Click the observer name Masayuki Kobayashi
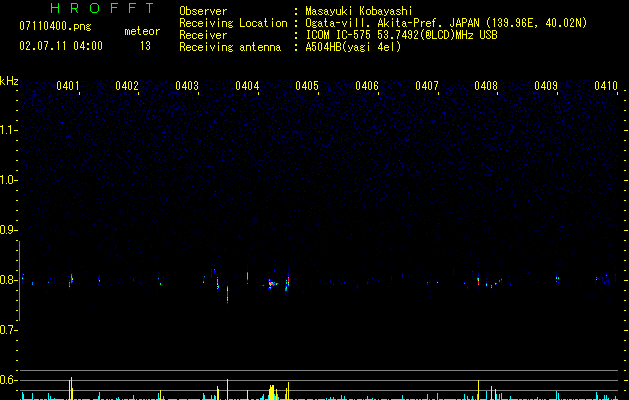Screen dimensions: 629x400 point(359,11)
